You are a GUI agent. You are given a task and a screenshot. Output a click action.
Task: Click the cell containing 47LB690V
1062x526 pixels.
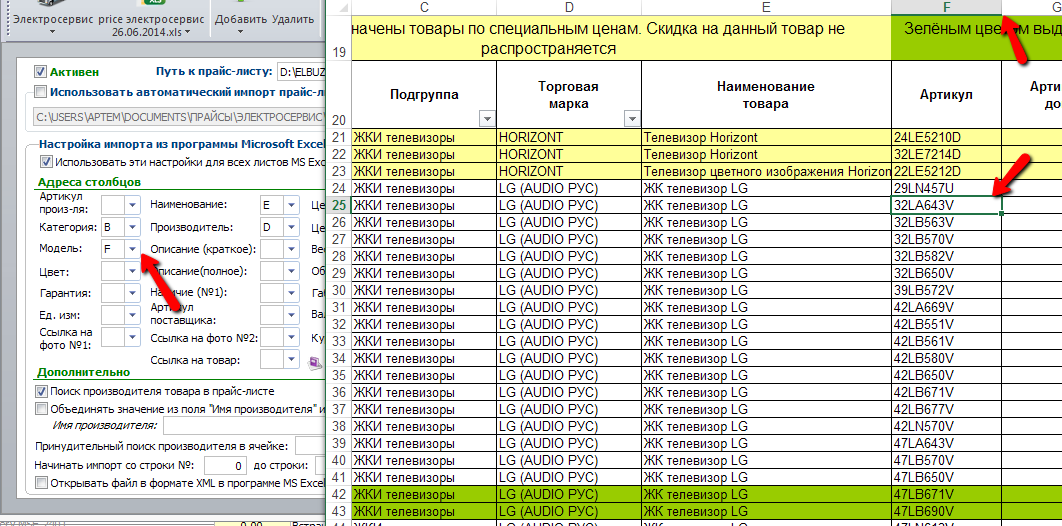(946, 510)
